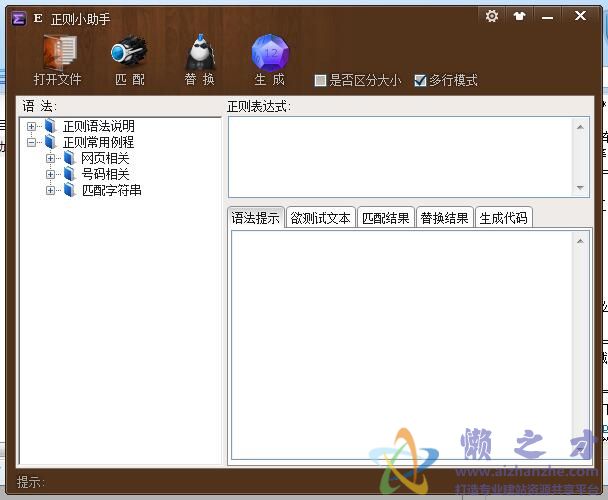
Task: Click down arrow of 正则表达式 scrollbar
Action: (580, 188)
